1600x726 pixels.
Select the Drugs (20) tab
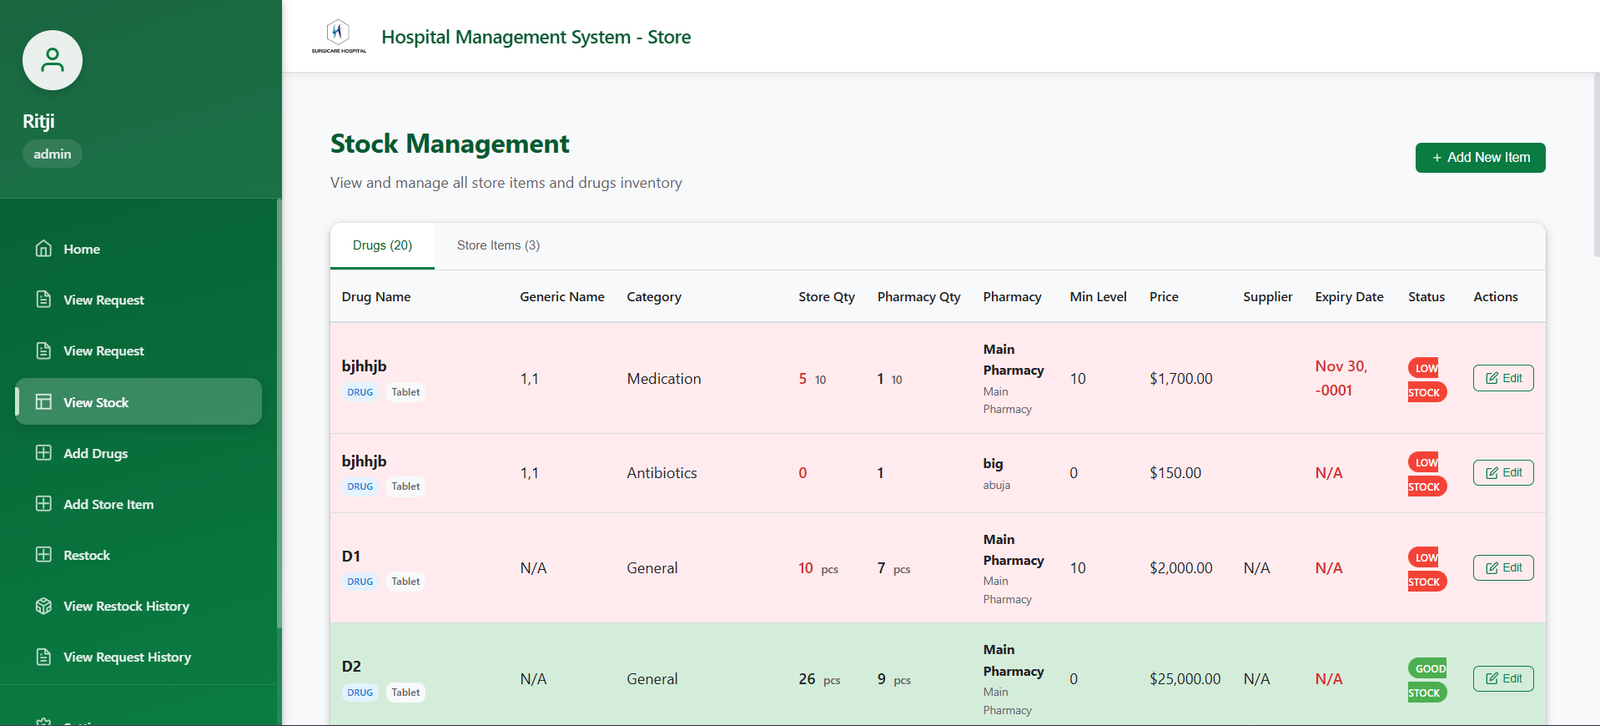[382, 245]
